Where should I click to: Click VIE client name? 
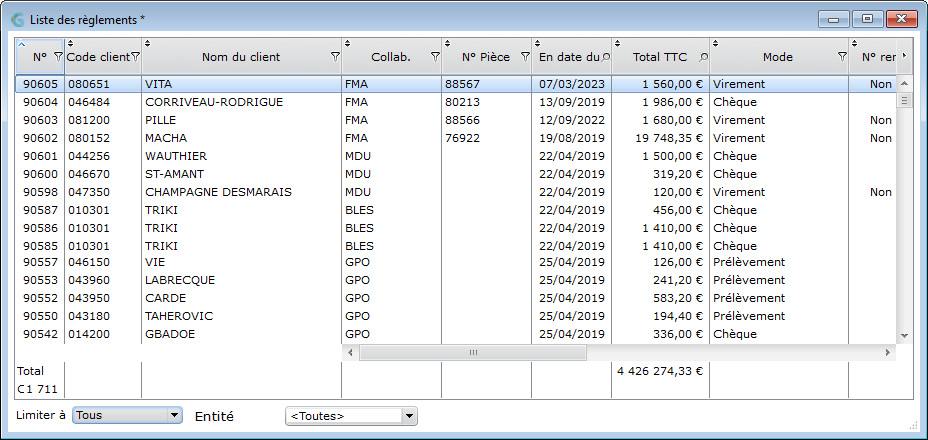coord(155,262)
